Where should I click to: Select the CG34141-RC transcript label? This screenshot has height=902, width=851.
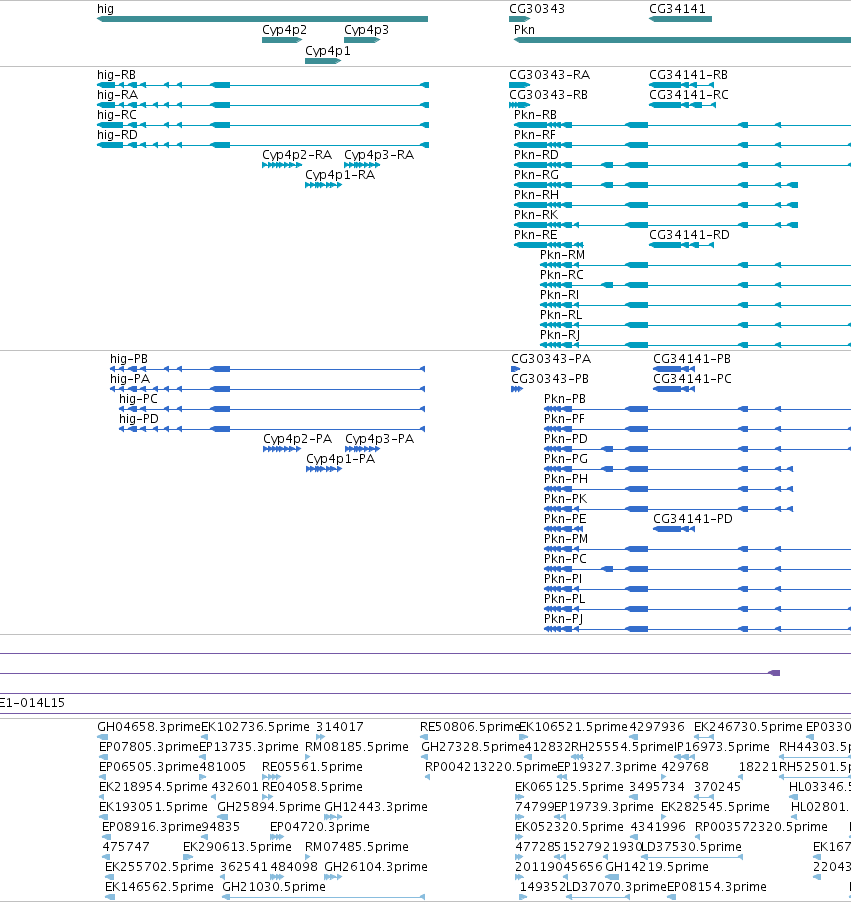(689, 95)
